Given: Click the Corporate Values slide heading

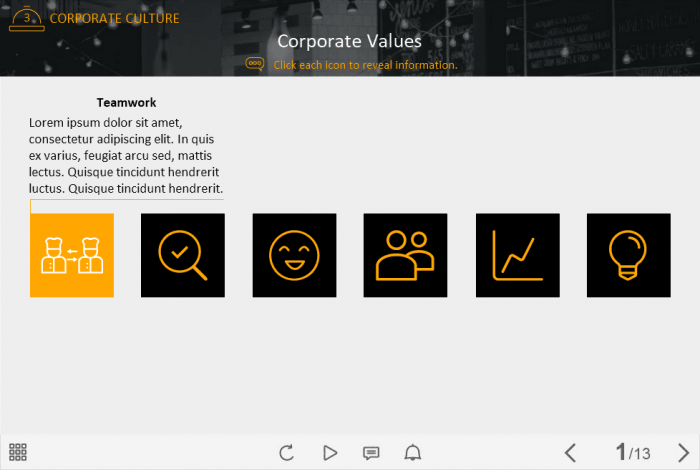Looking at the screenshot, I should tap(349, 41).
